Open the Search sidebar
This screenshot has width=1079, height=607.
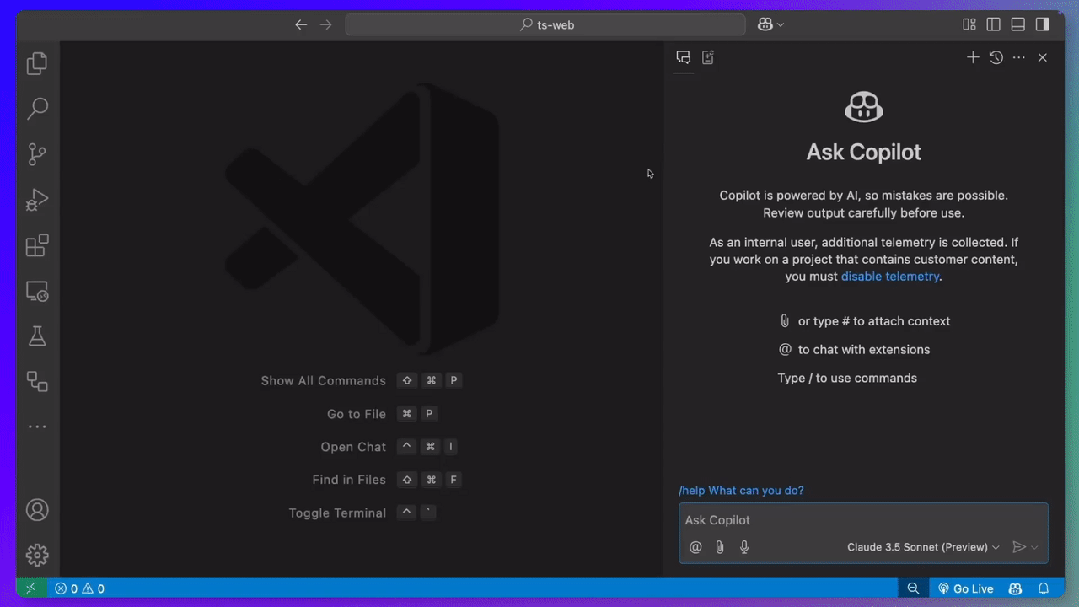pos(37,108)
